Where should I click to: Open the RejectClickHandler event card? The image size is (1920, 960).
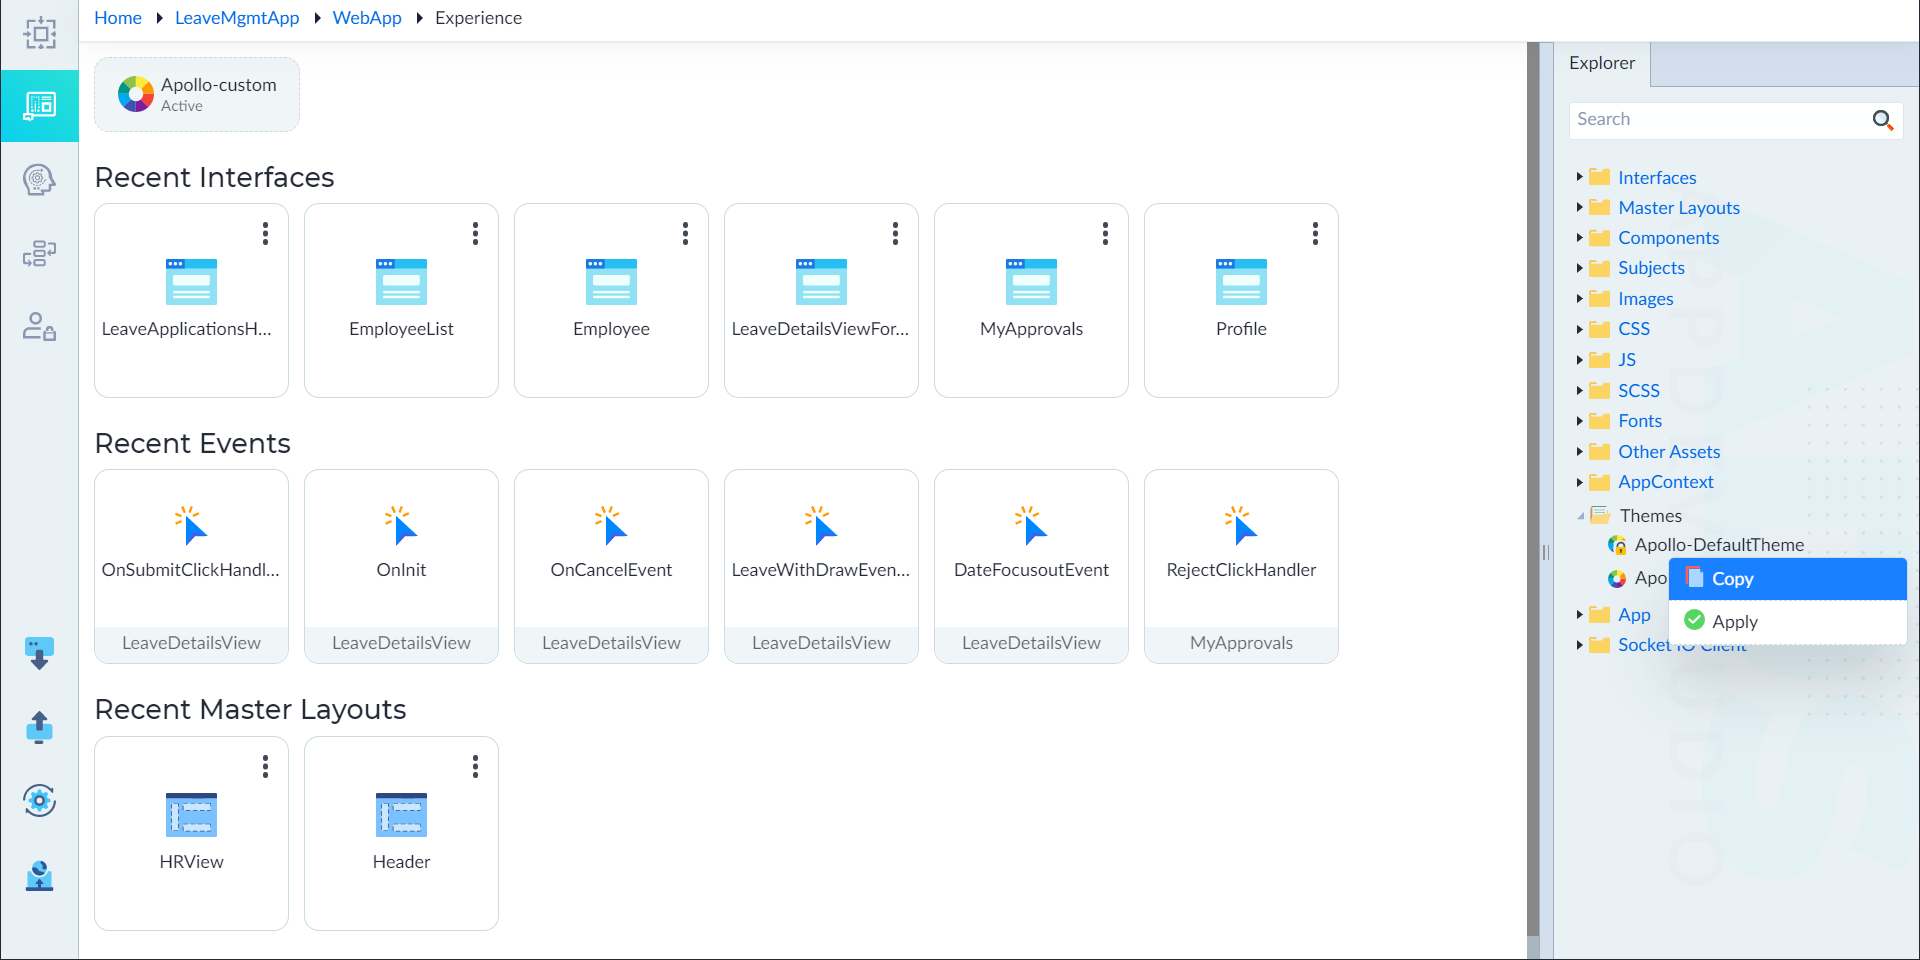1241,566
